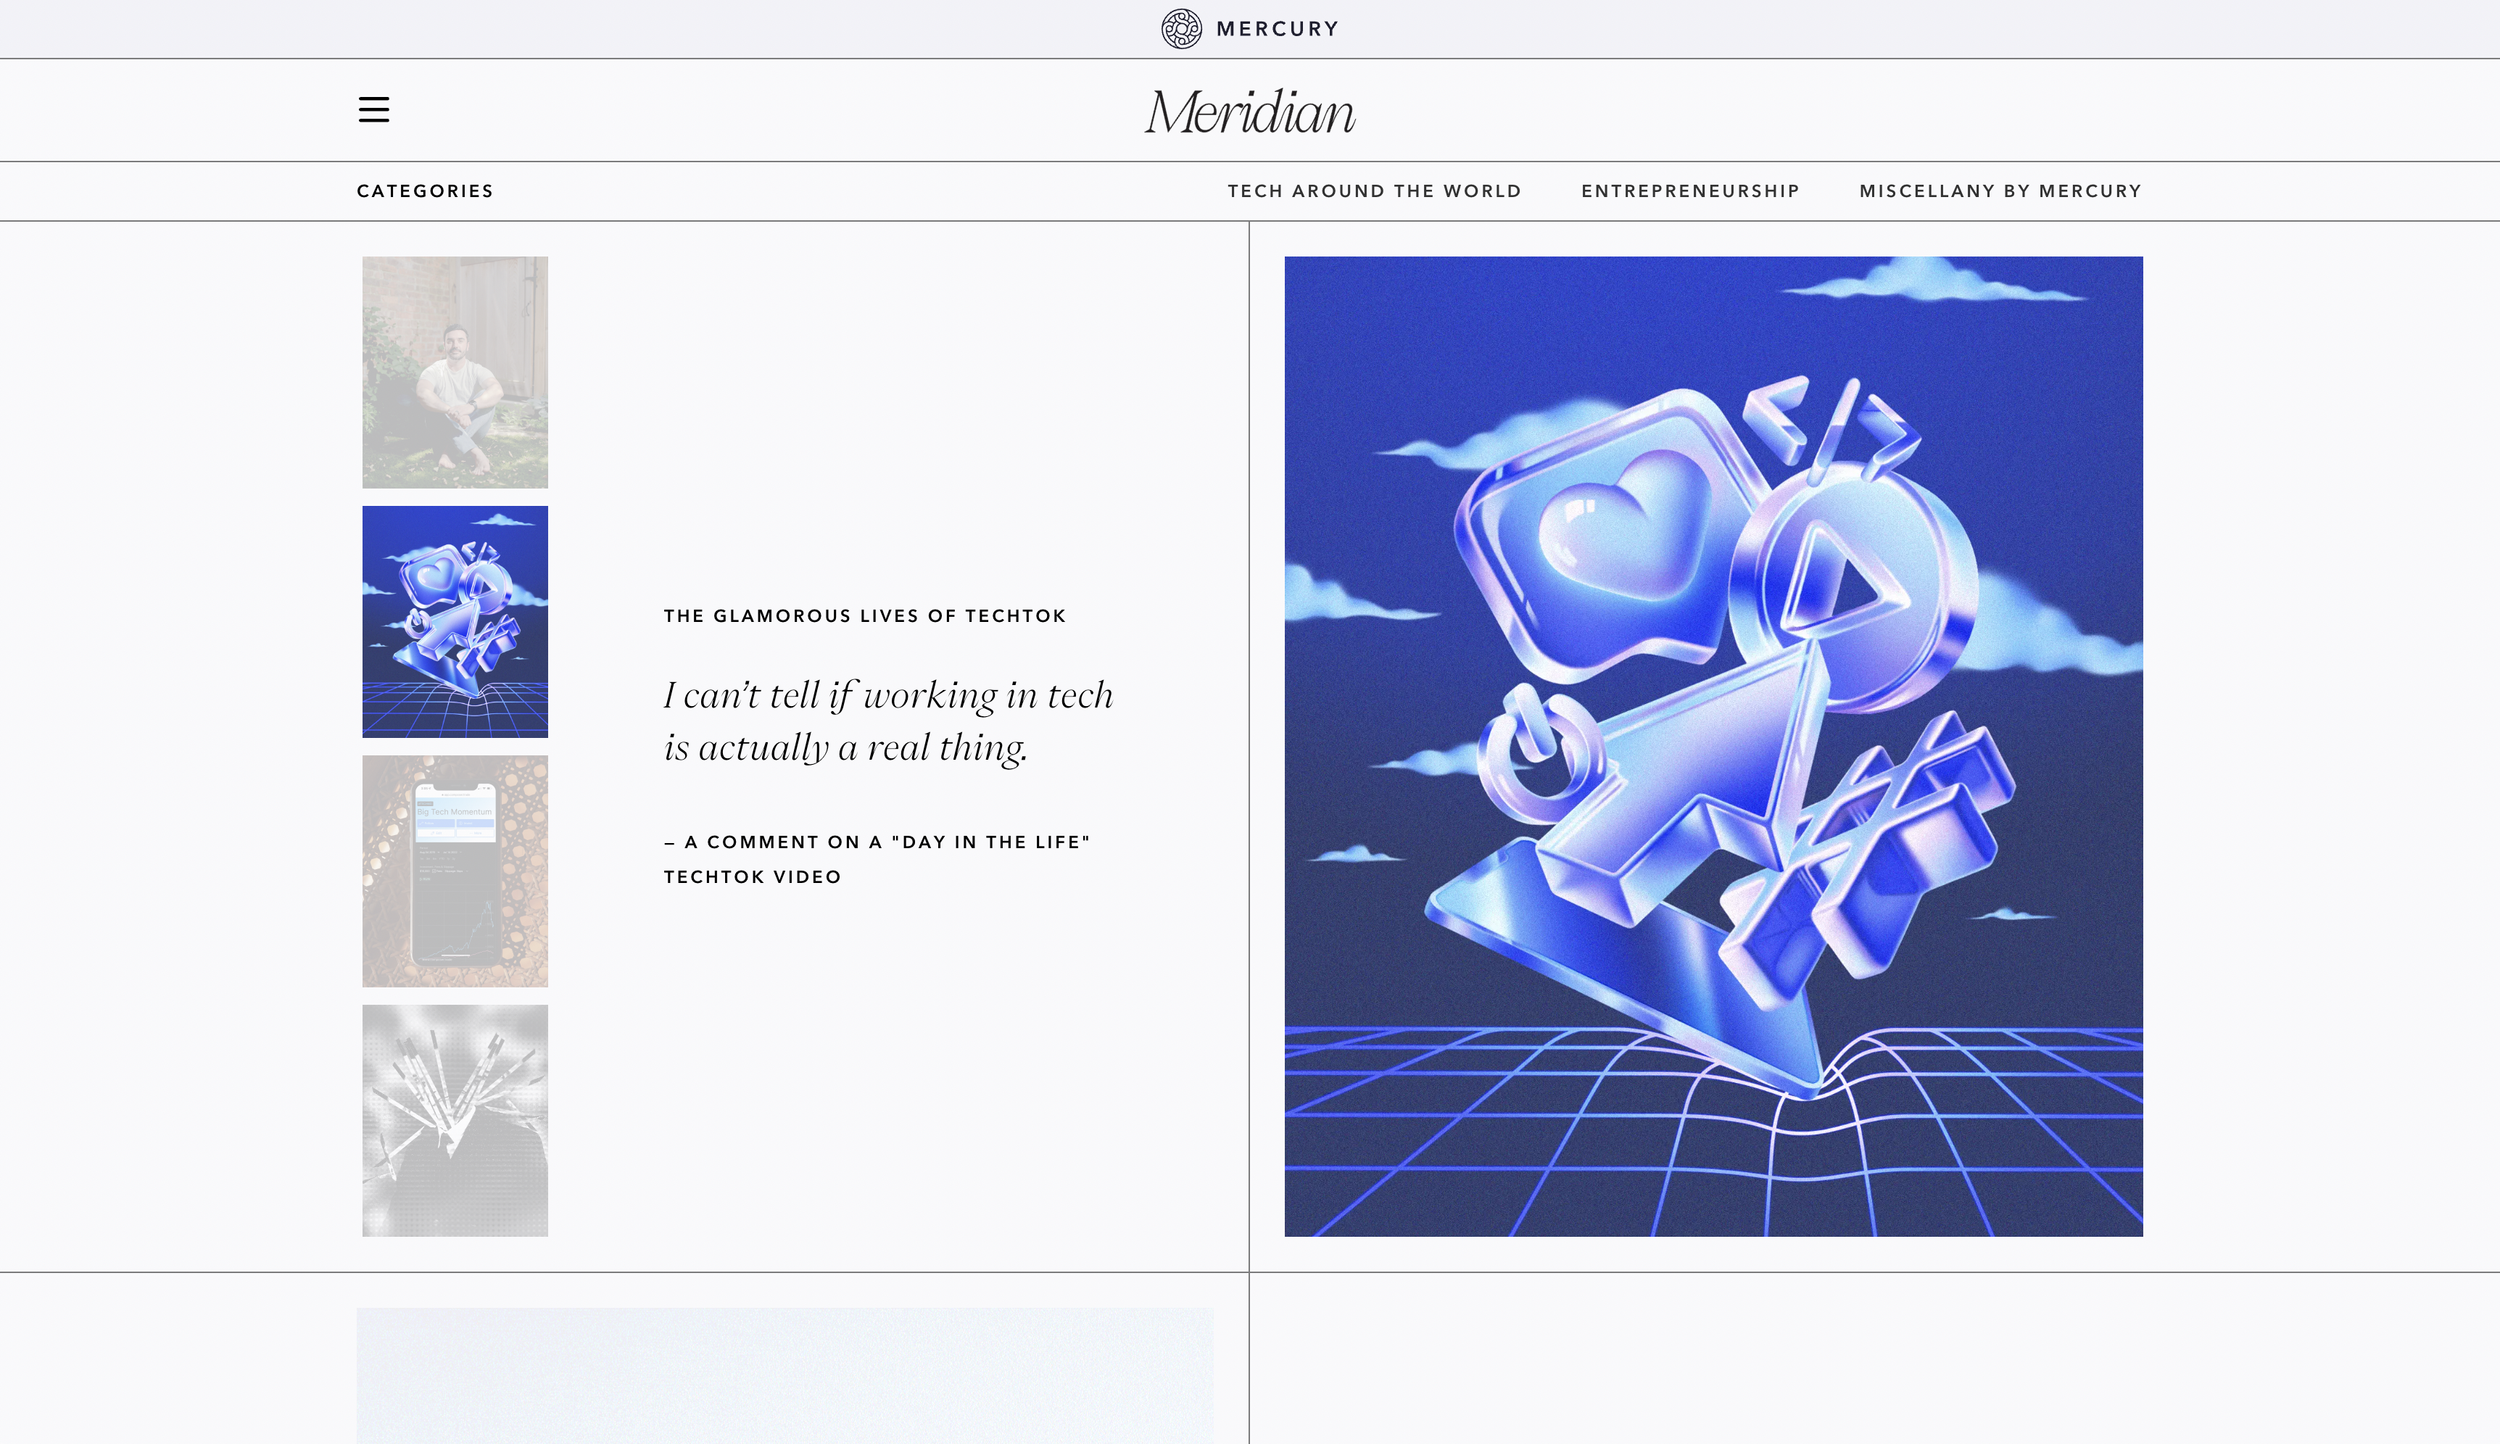Click the faded article image at bottom
Screen dimensions: 2500x1444
click(785, 1375)
